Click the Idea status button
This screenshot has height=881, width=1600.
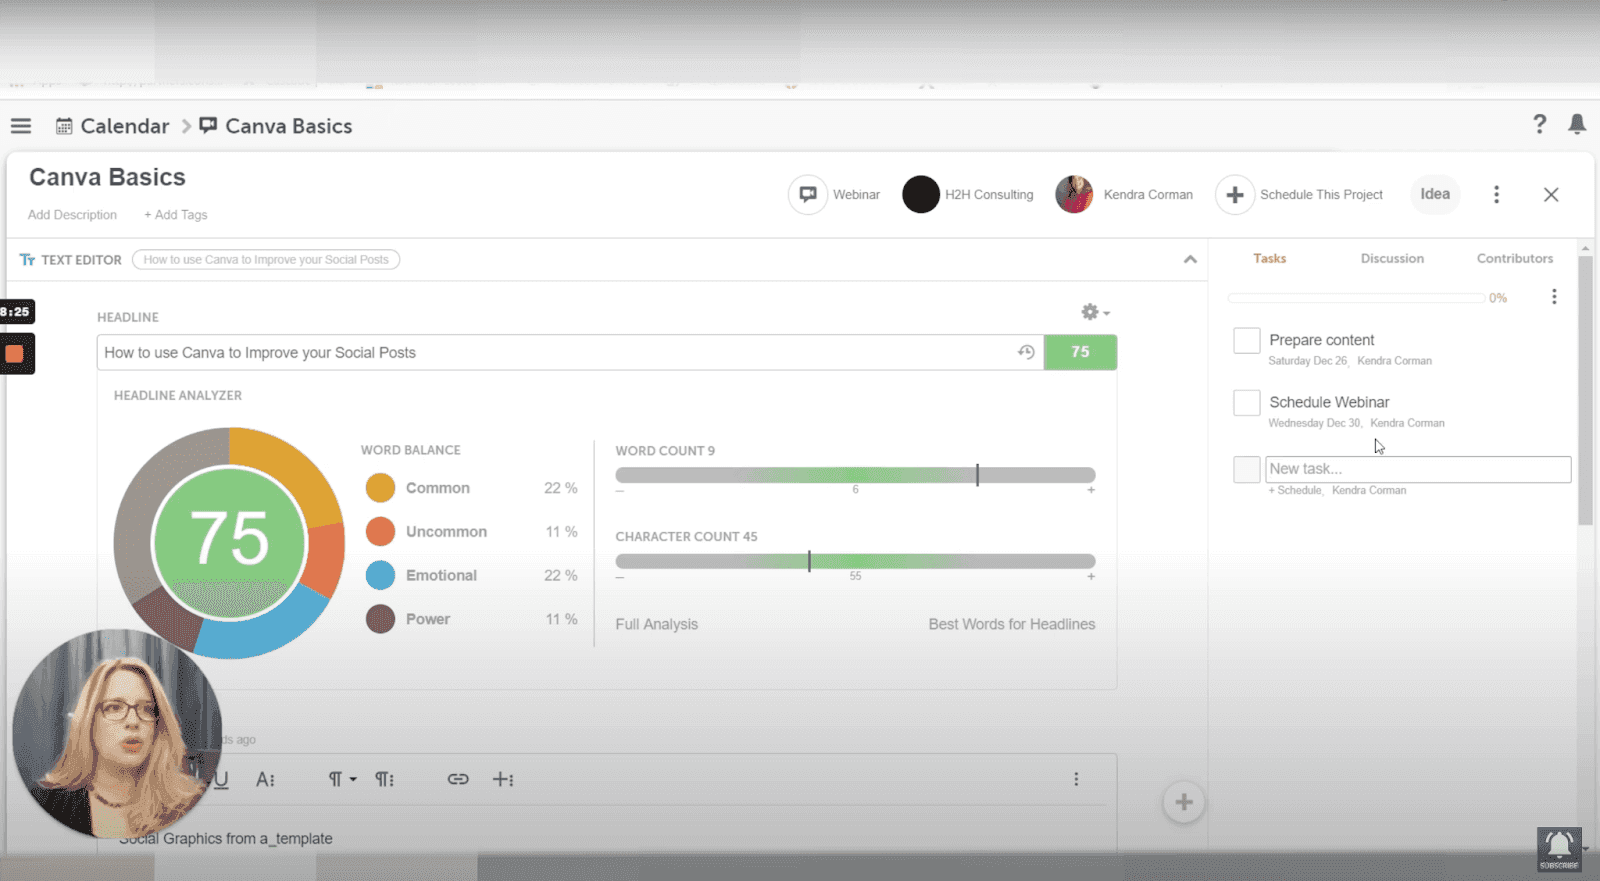click(1435, 194)
